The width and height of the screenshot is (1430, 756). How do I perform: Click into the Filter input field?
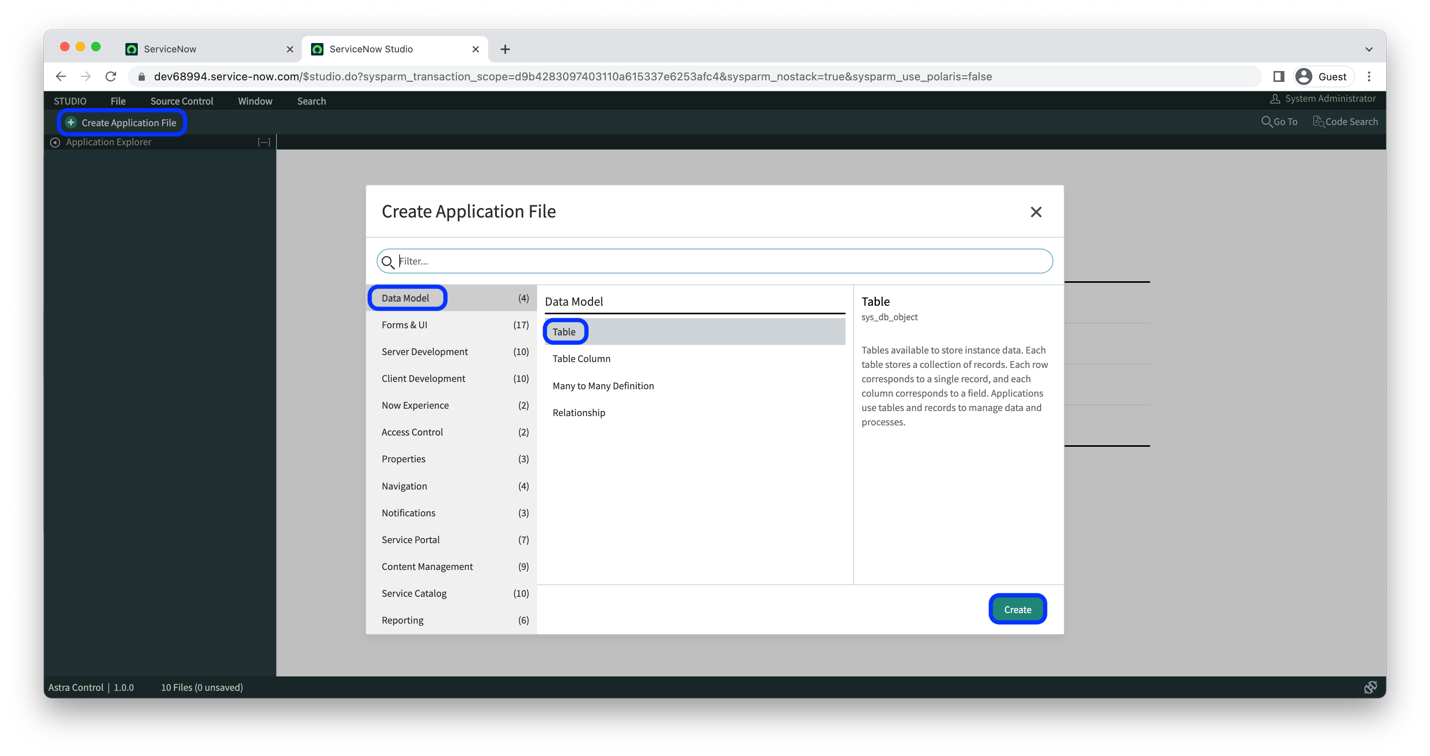coord(715,261)
